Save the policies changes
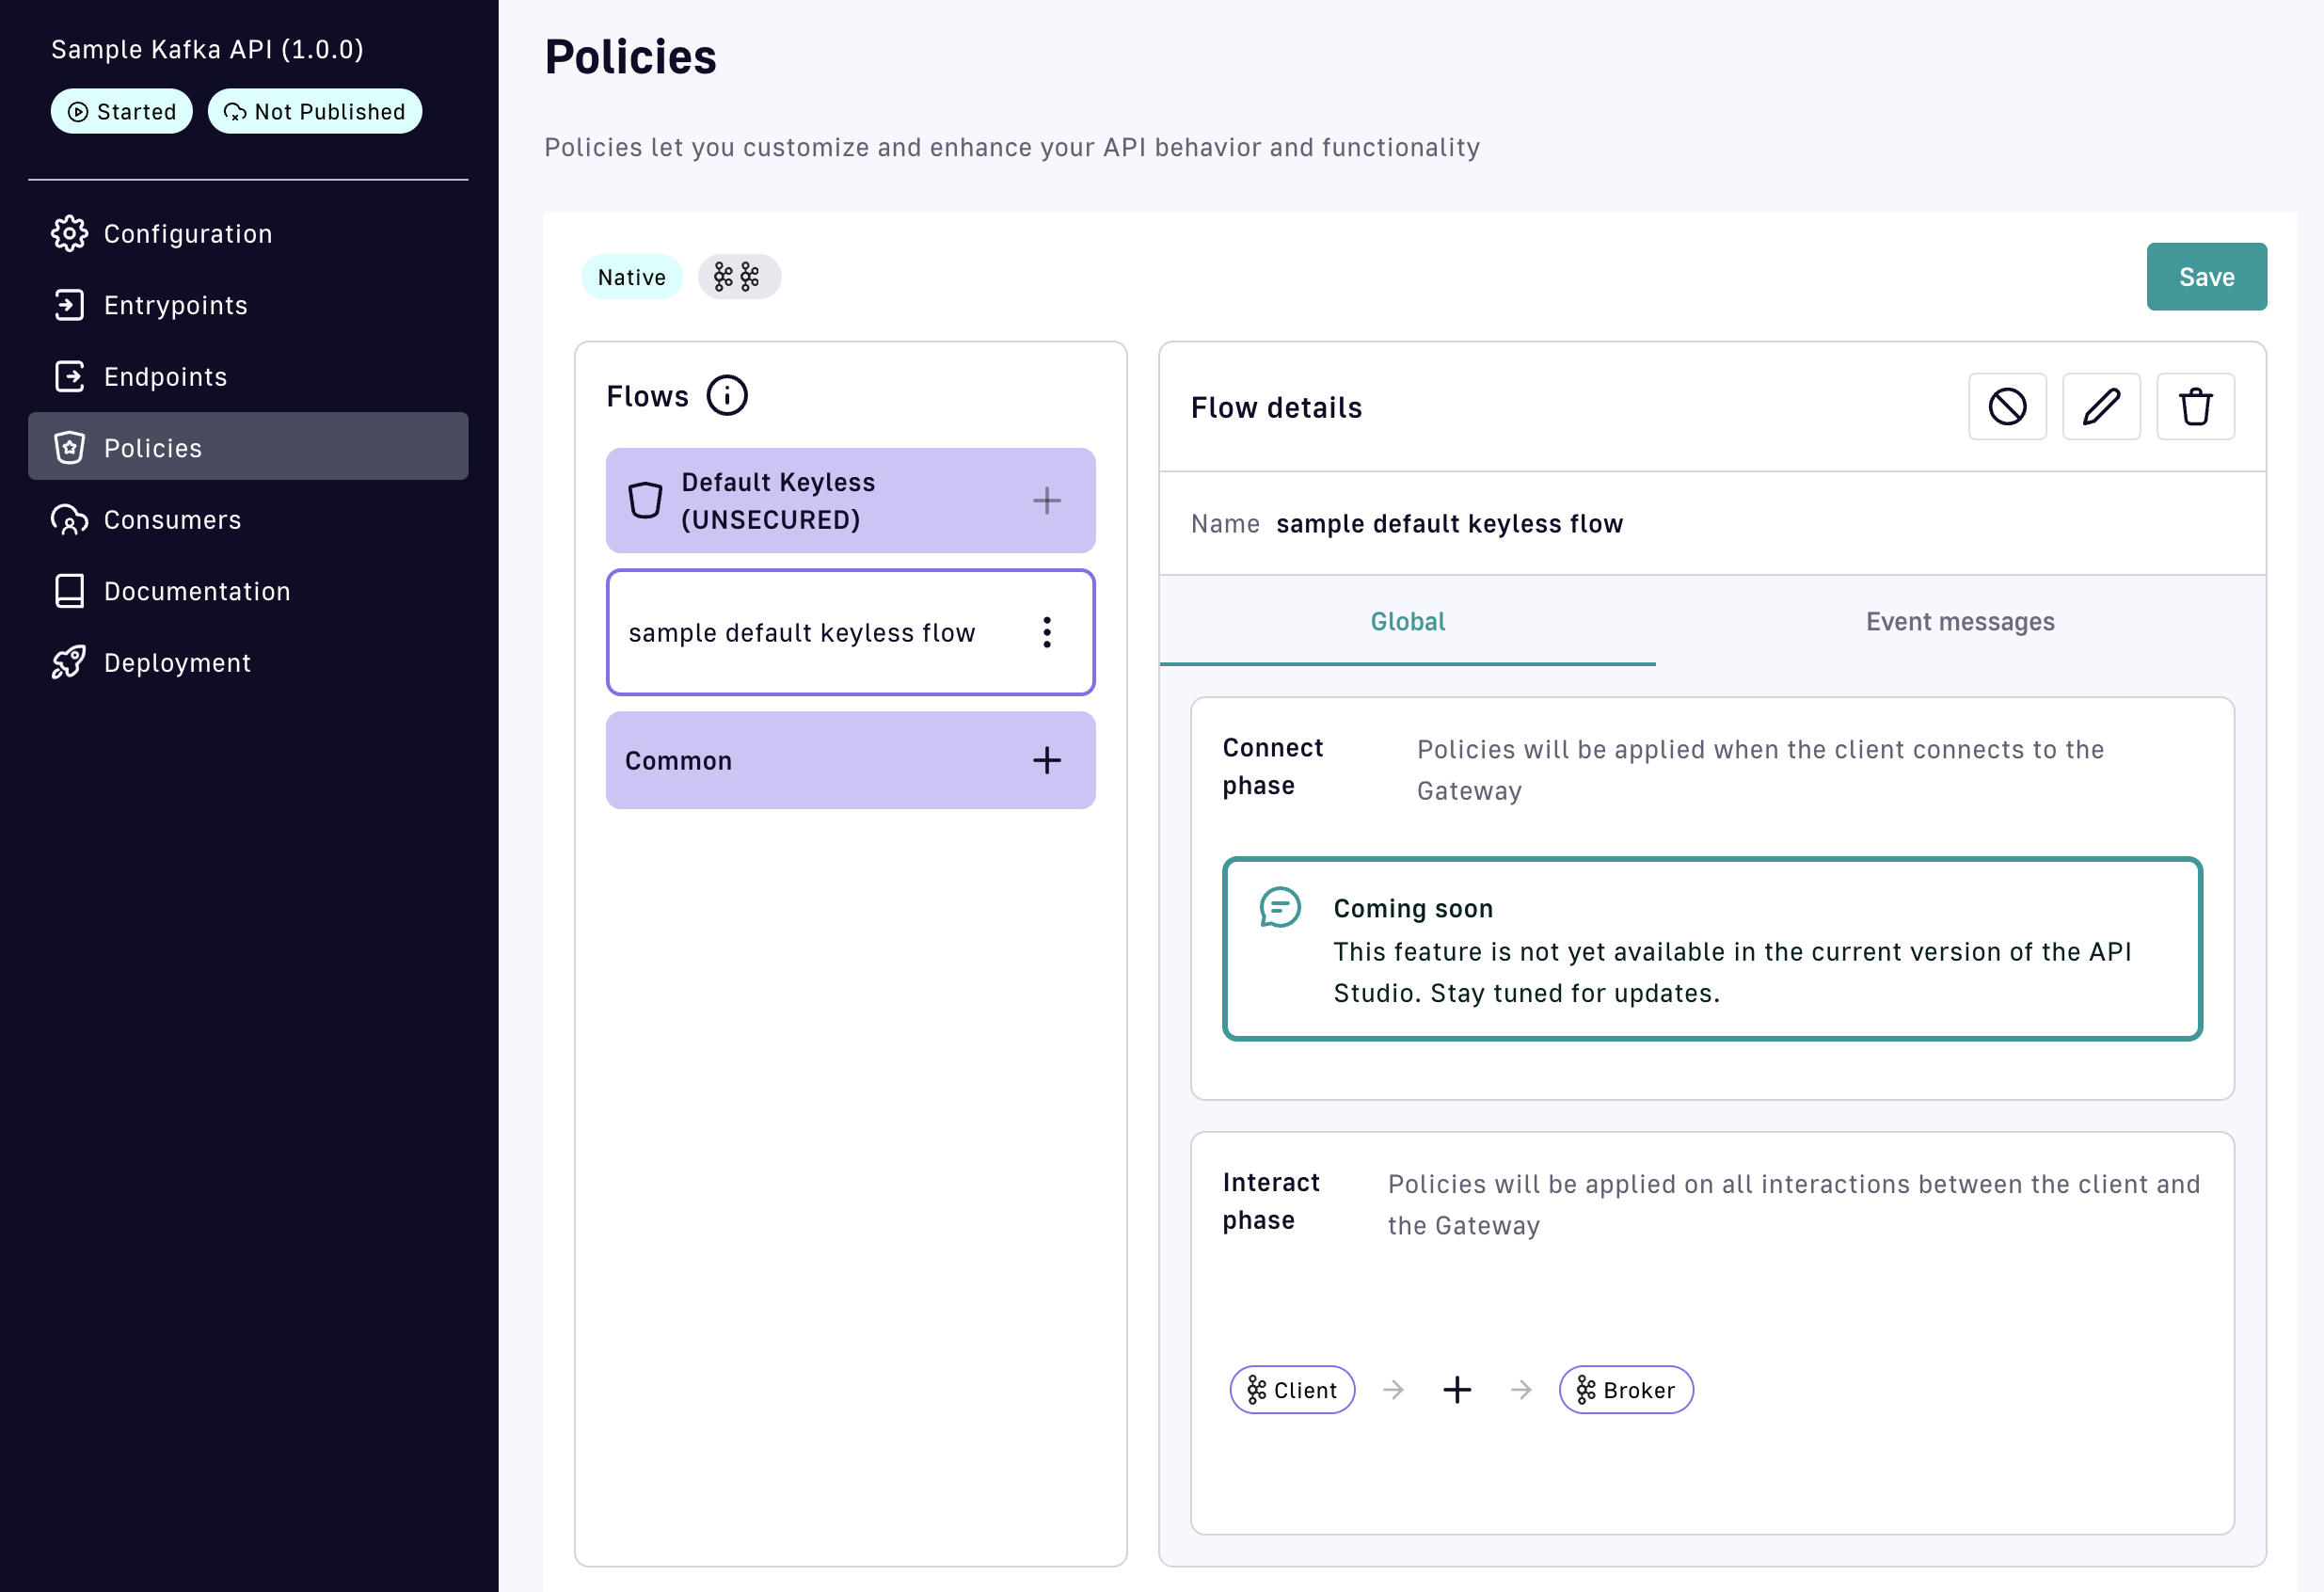 tap(2205, 277)
